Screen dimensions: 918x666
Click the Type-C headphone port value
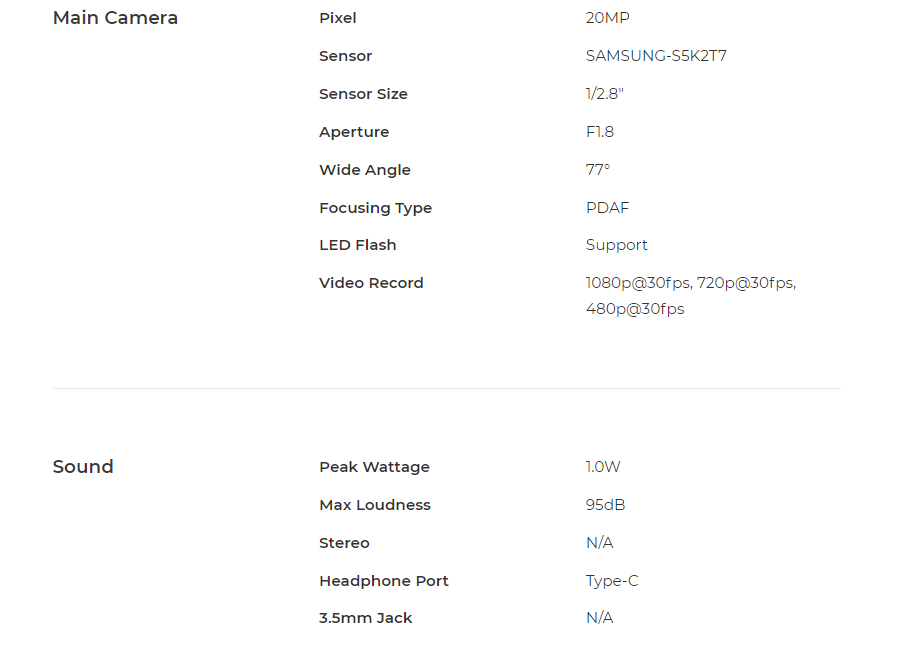(612, 581)
